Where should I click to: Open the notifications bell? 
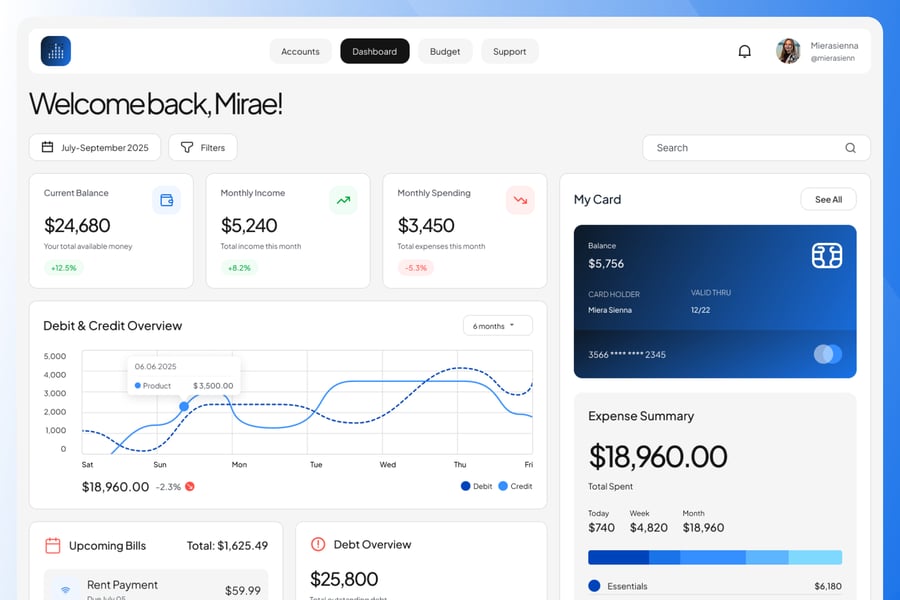(x=744, y=51)
